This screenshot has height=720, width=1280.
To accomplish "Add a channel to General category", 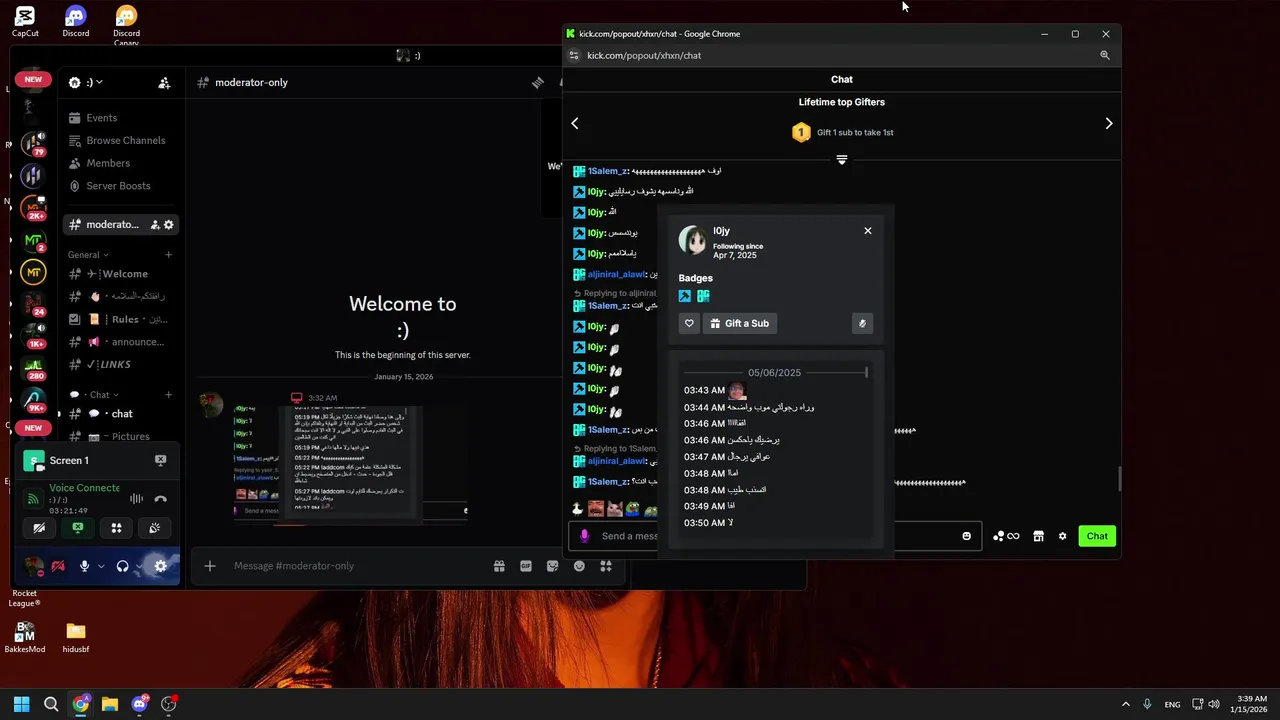I will [168, 255].
